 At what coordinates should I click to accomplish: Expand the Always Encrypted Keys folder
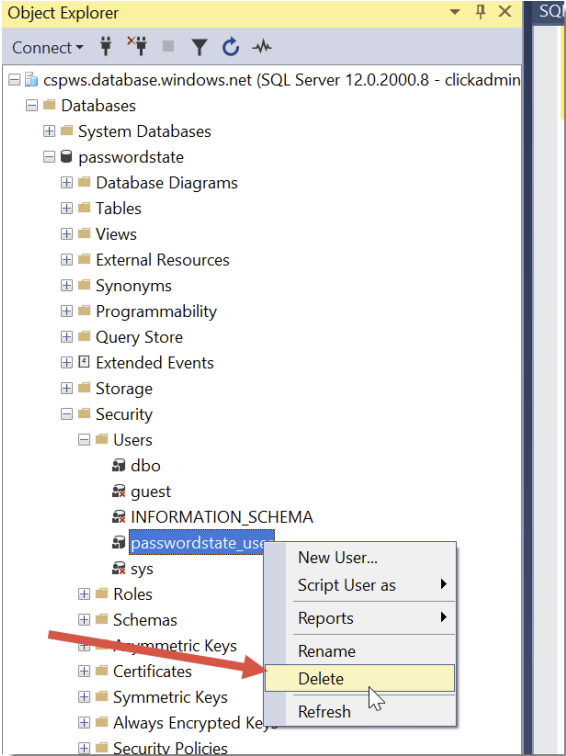click(84, 722)
